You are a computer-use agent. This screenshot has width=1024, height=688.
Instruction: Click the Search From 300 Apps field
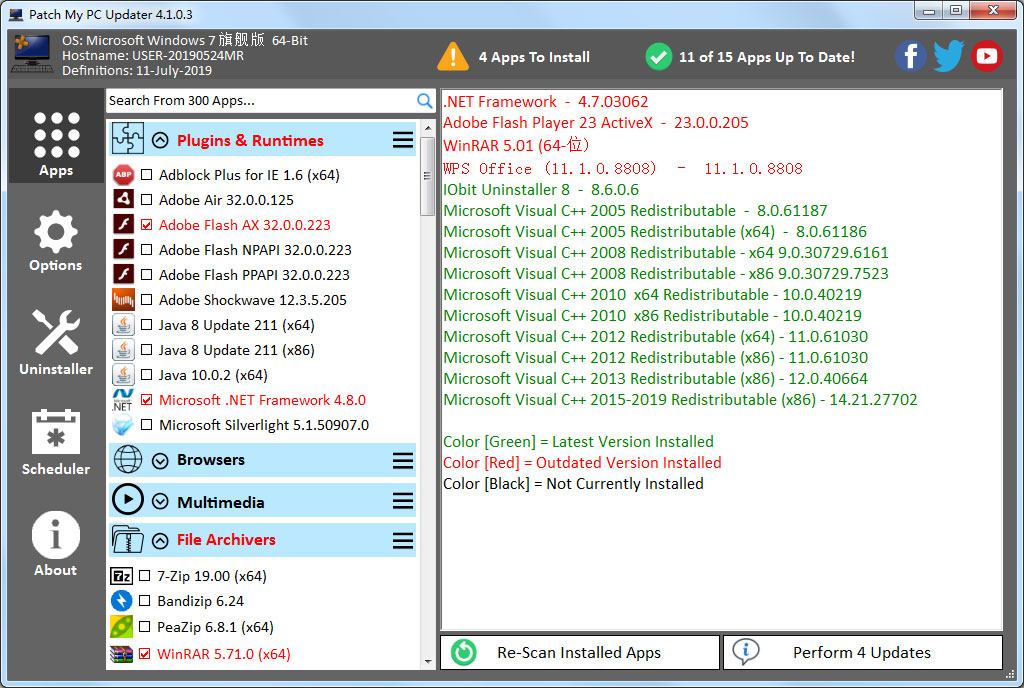pos(260,100)
